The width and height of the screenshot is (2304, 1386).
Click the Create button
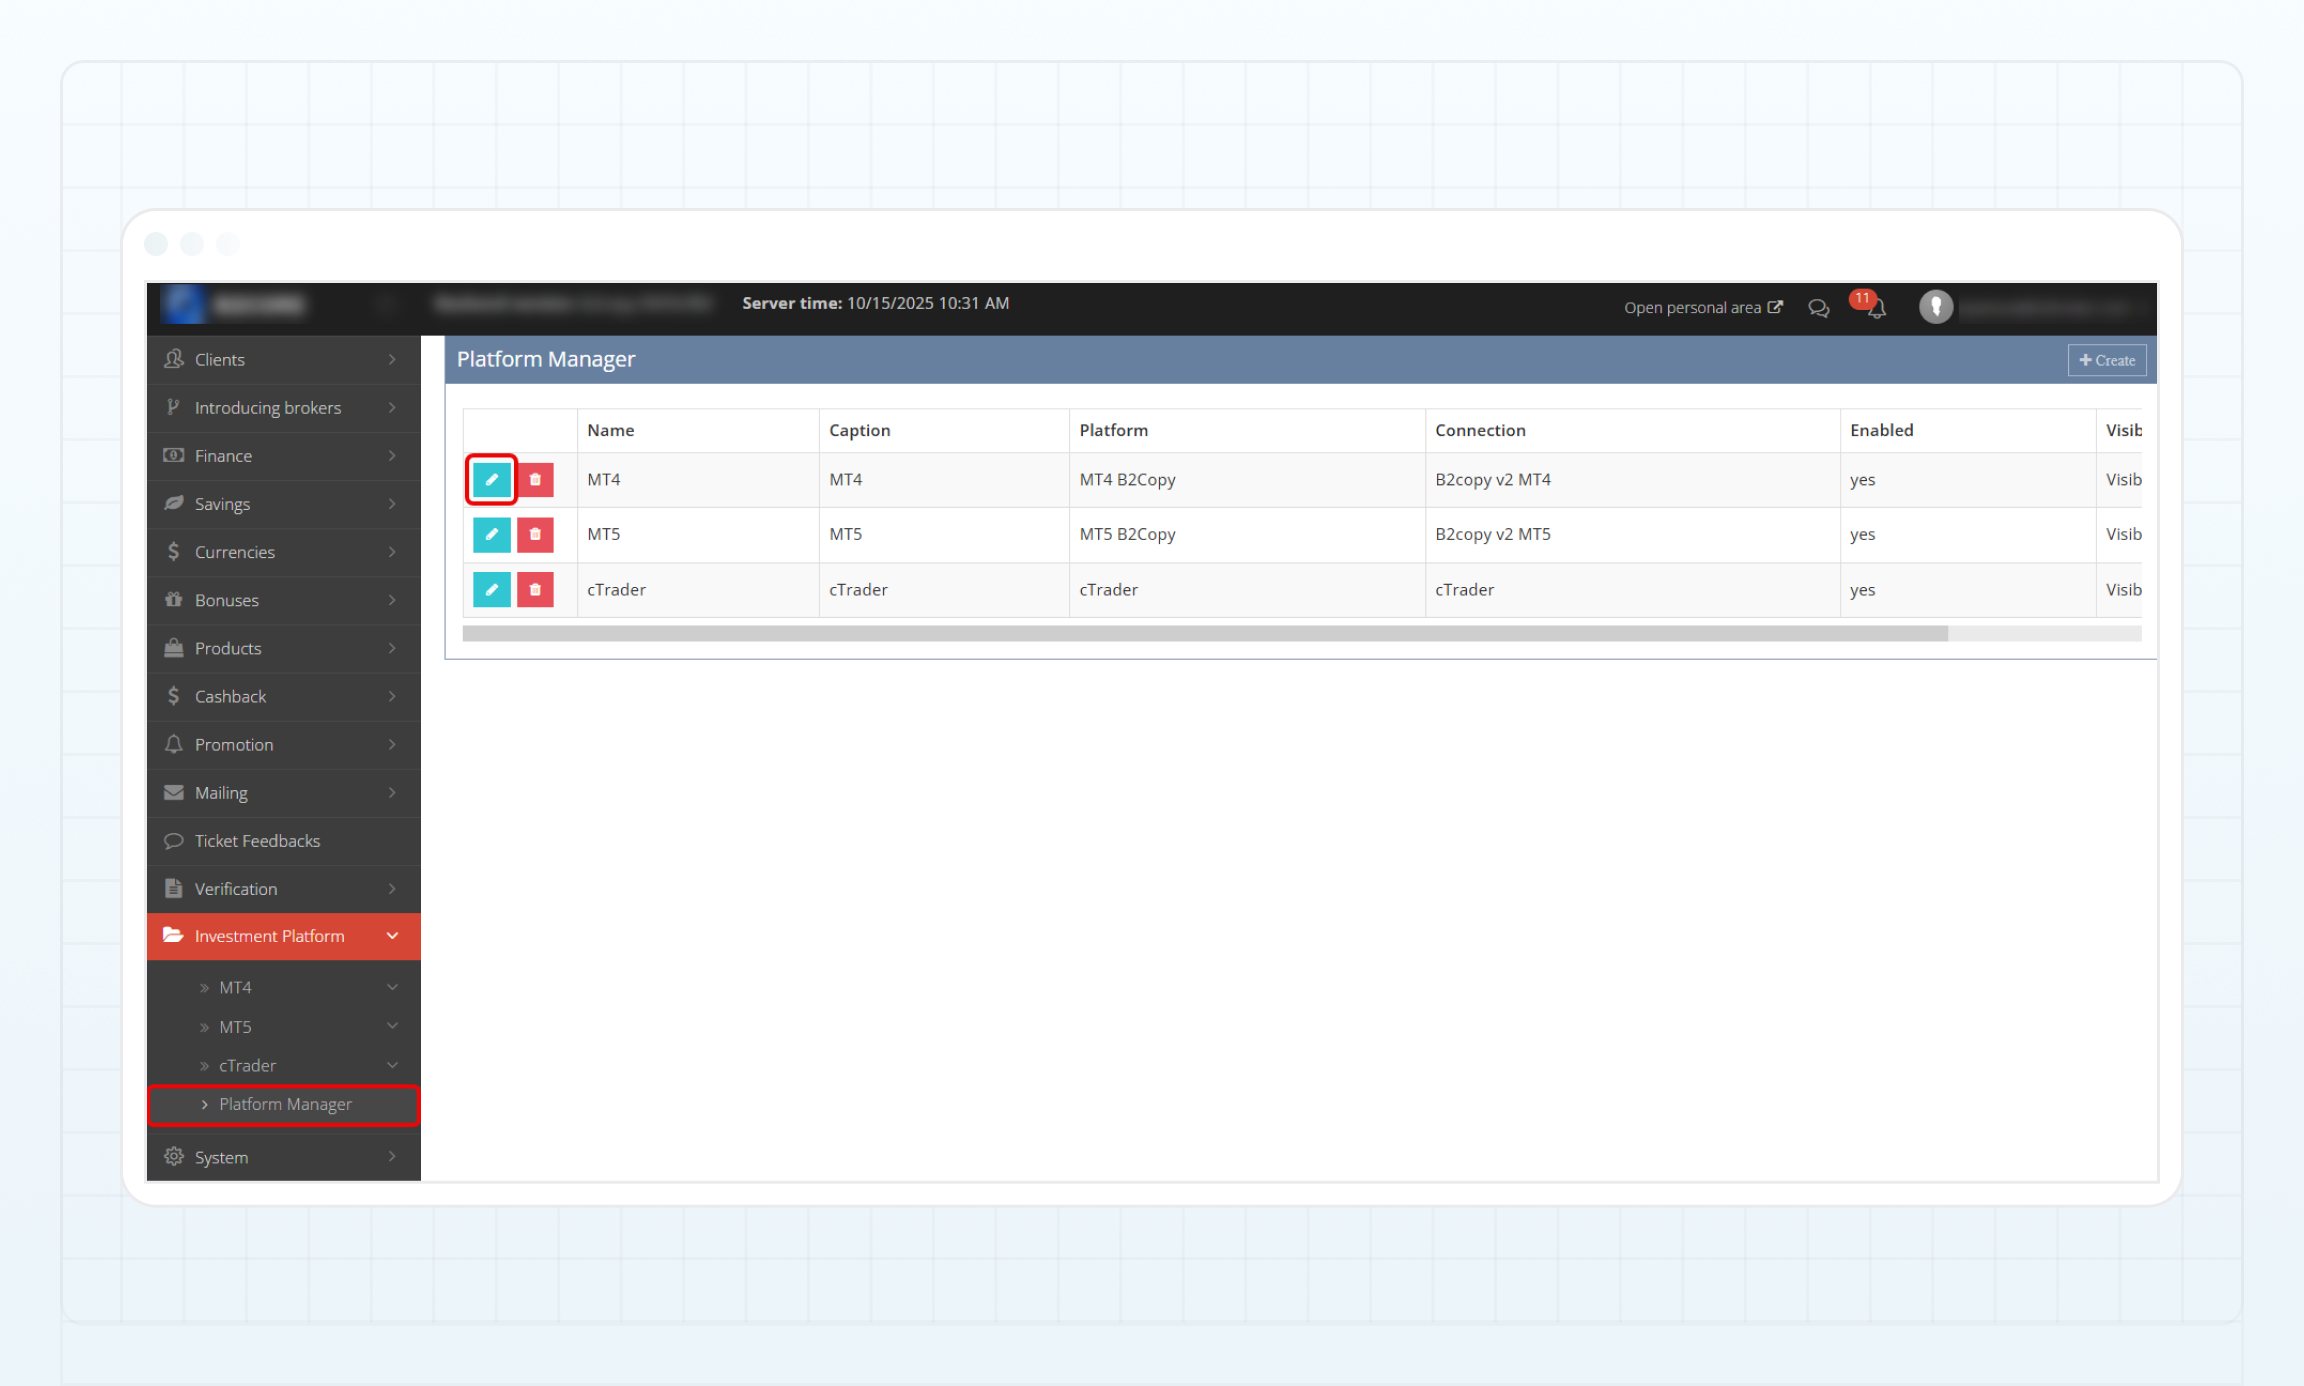coord(2106,360)
